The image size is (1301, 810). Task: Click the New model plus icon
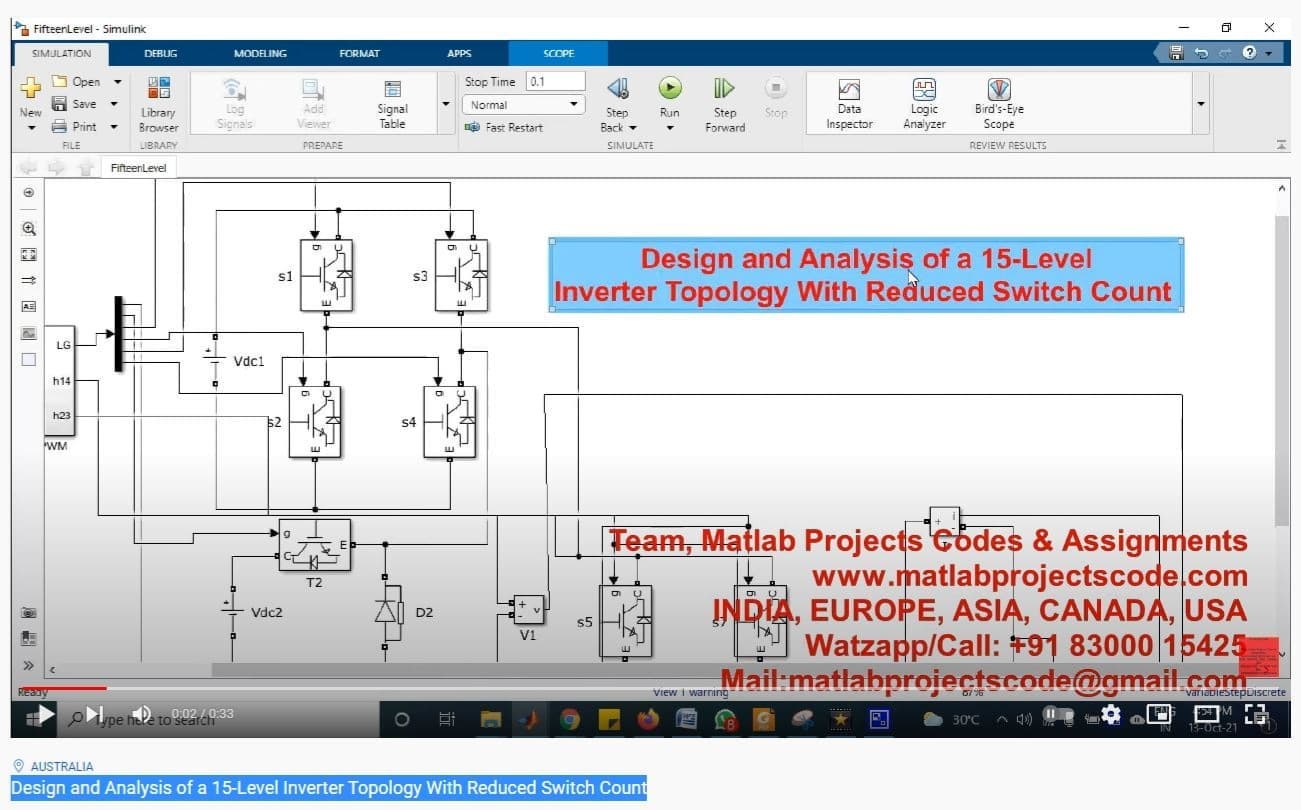[30, 88]
